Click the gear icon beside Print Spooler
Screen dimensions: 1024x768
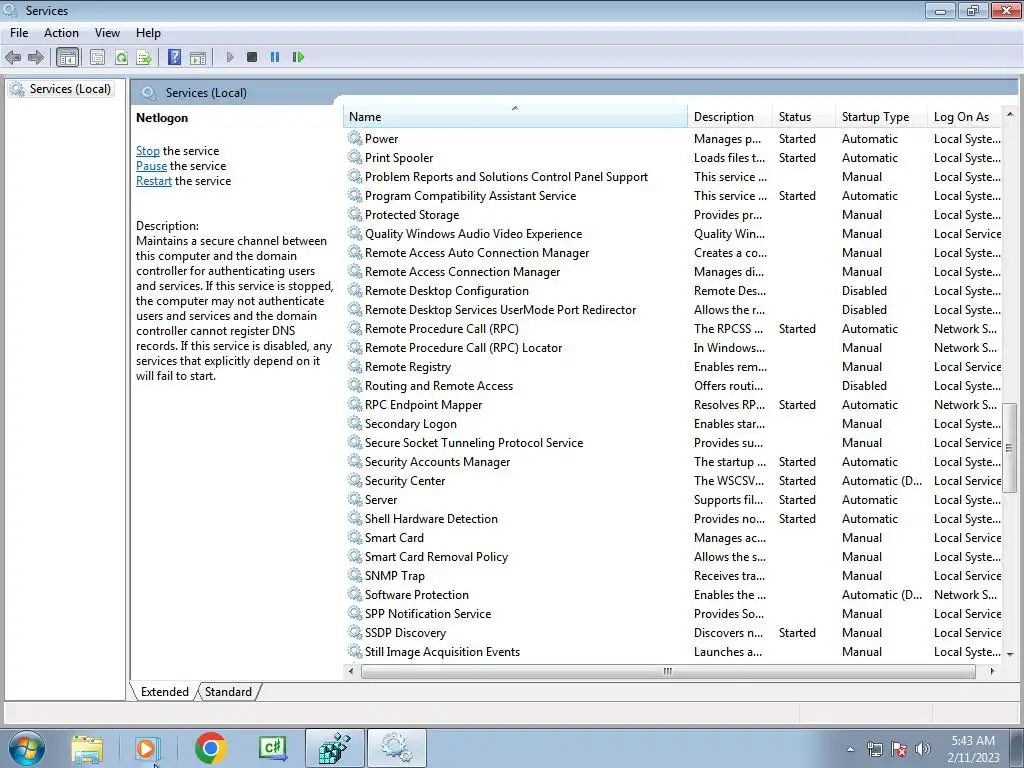pyautogui.click(x=355, y=157)
